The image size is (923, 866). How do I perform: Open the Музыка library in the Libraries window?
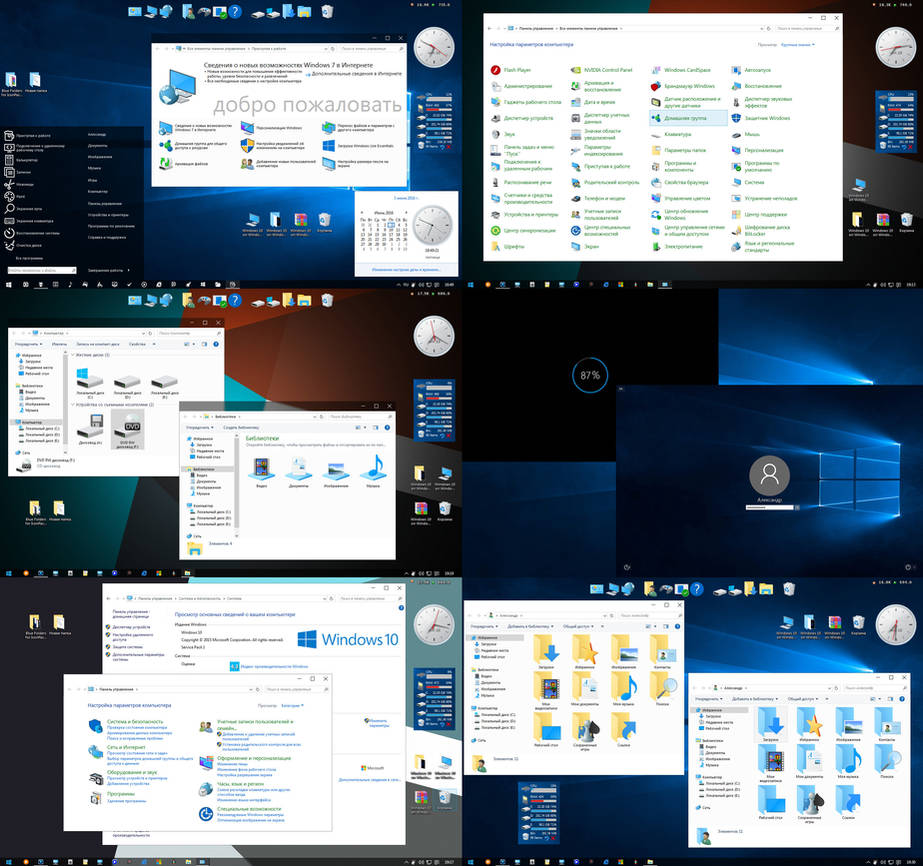coord(373,471)
